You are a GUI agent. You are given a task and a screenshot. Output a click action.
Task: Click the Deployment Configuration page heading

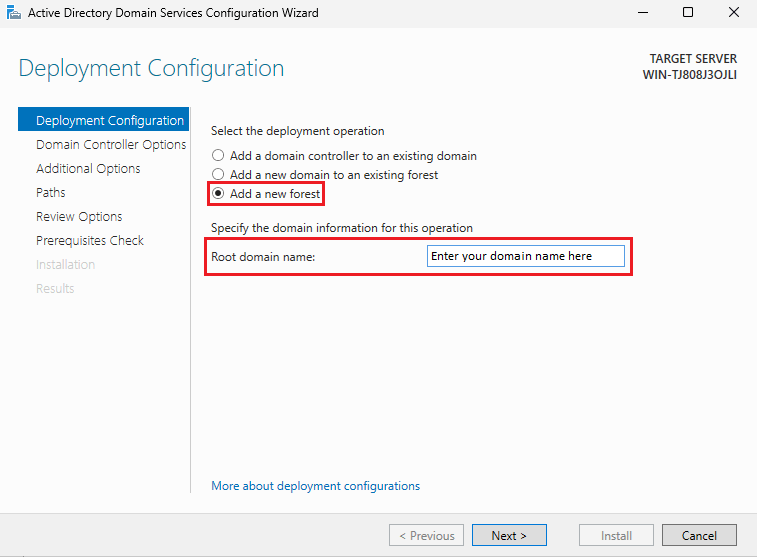[151, 68]
